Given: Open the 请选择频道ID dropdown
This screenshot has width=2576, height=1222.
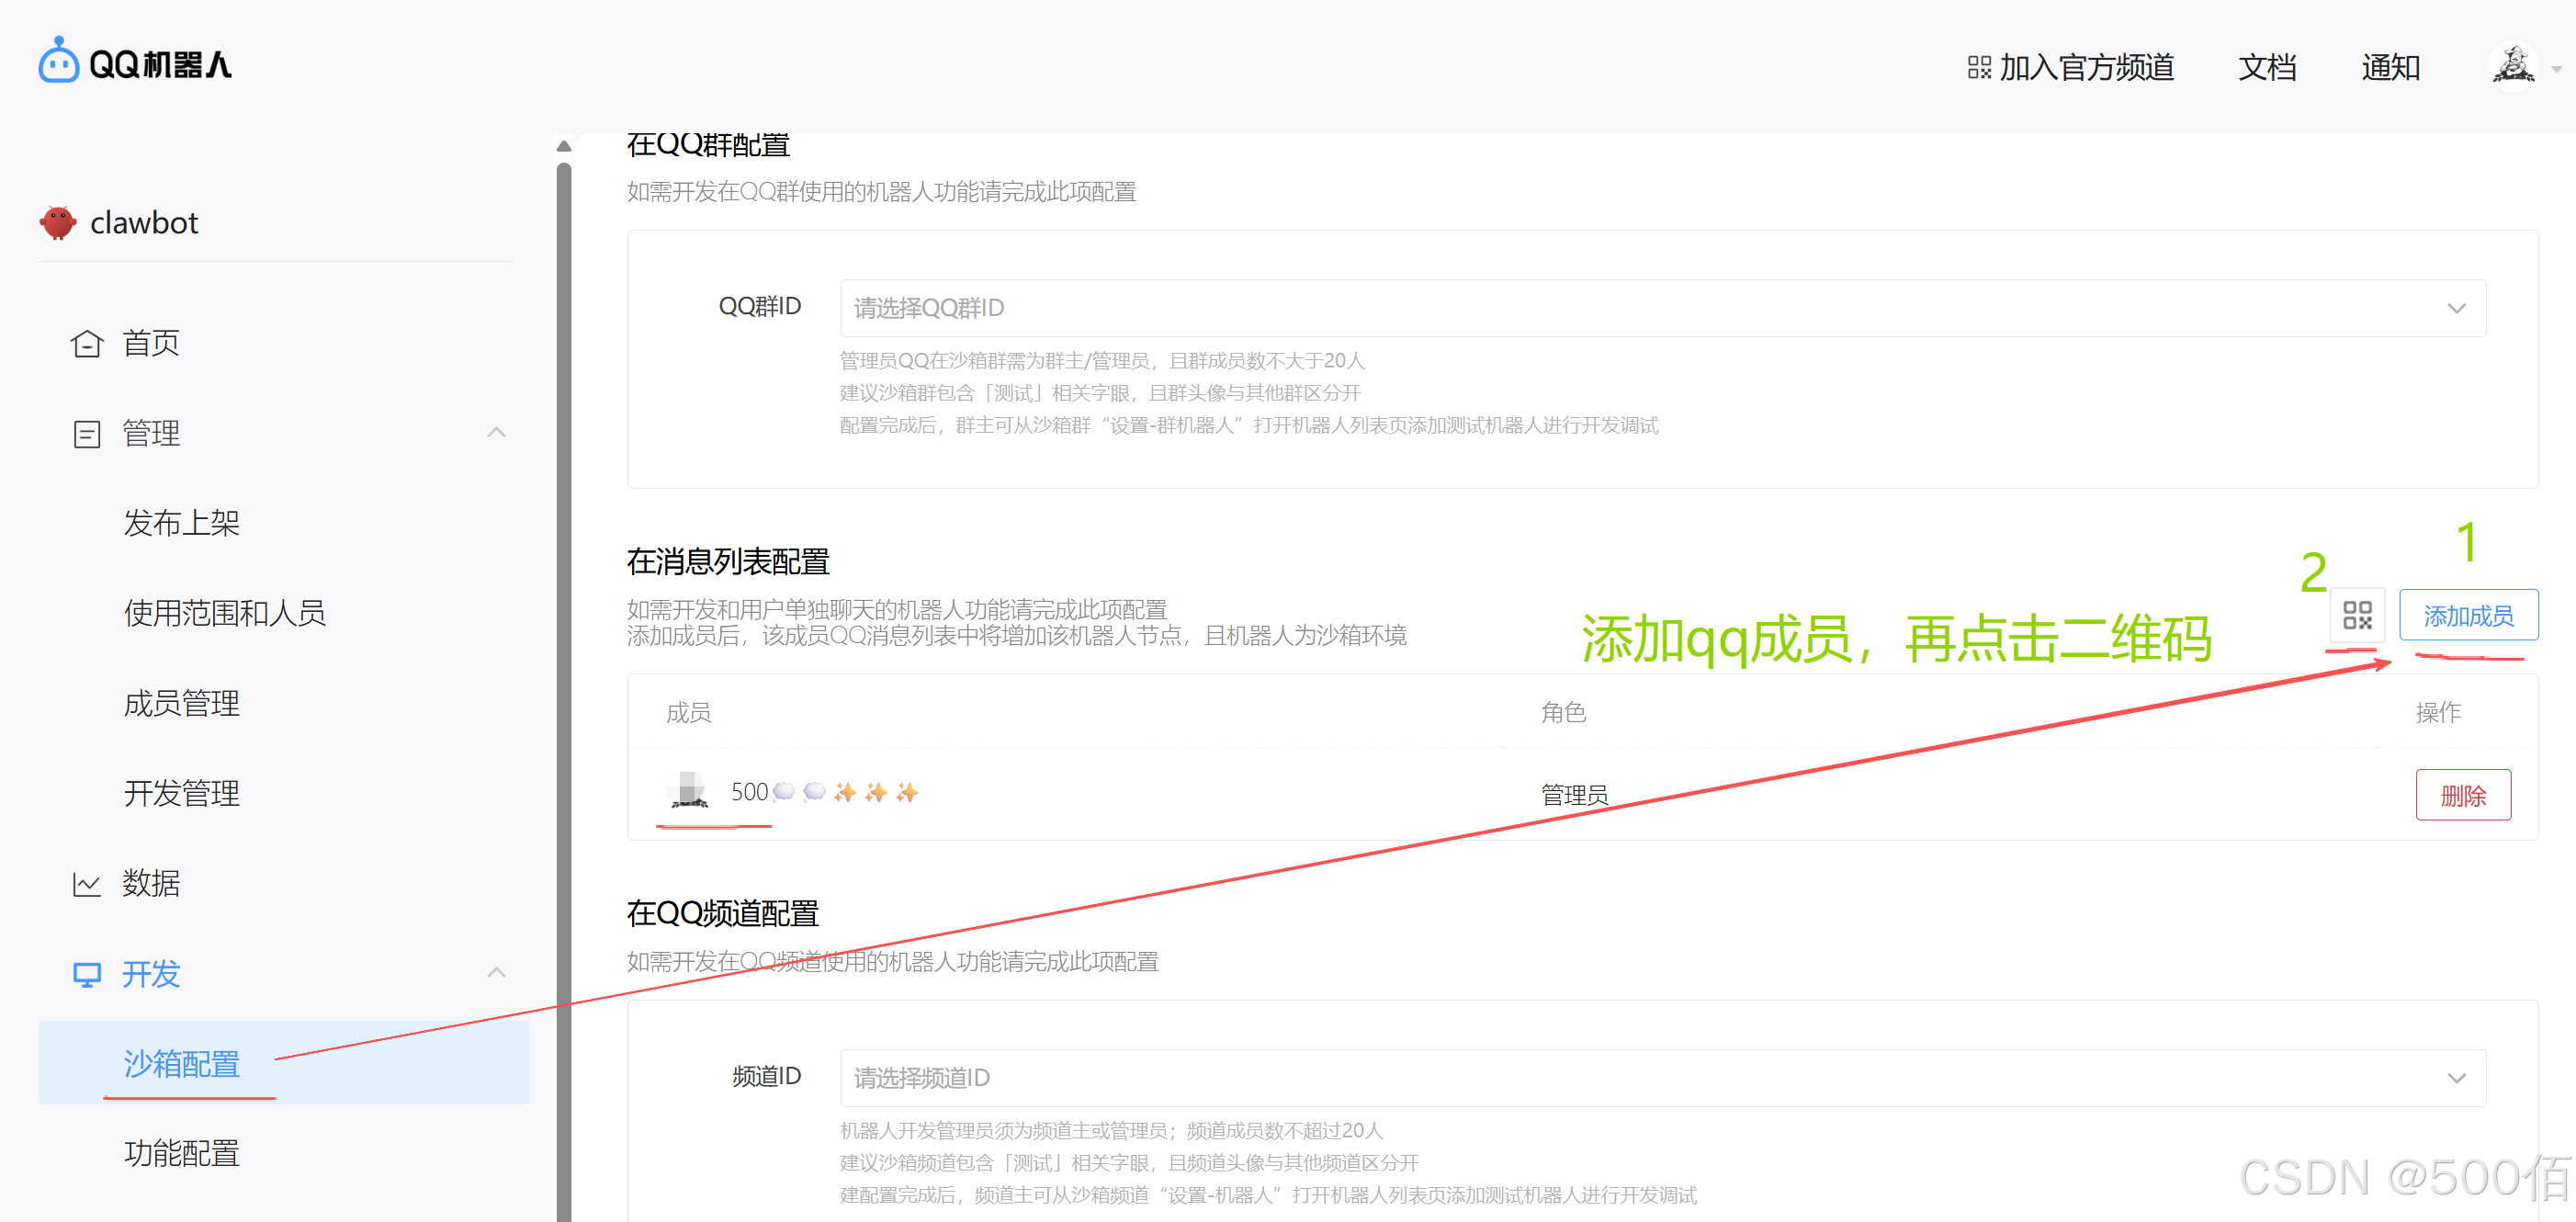Looking at the screenshot, I should tap(1662, 1077).
